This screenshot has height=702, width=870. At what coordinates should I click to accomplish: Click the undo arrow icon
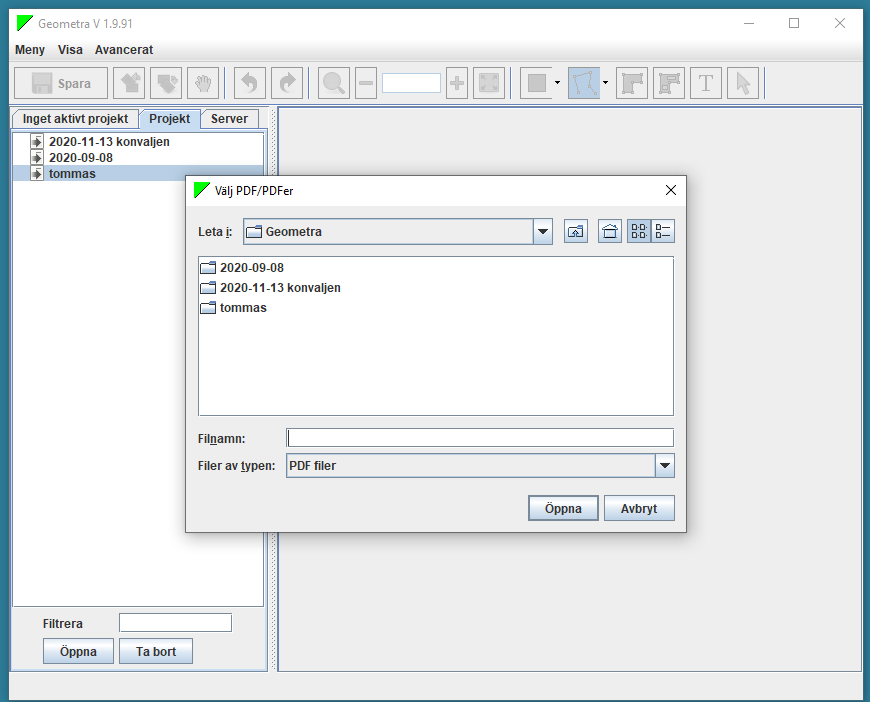click(x=250, y=83)
